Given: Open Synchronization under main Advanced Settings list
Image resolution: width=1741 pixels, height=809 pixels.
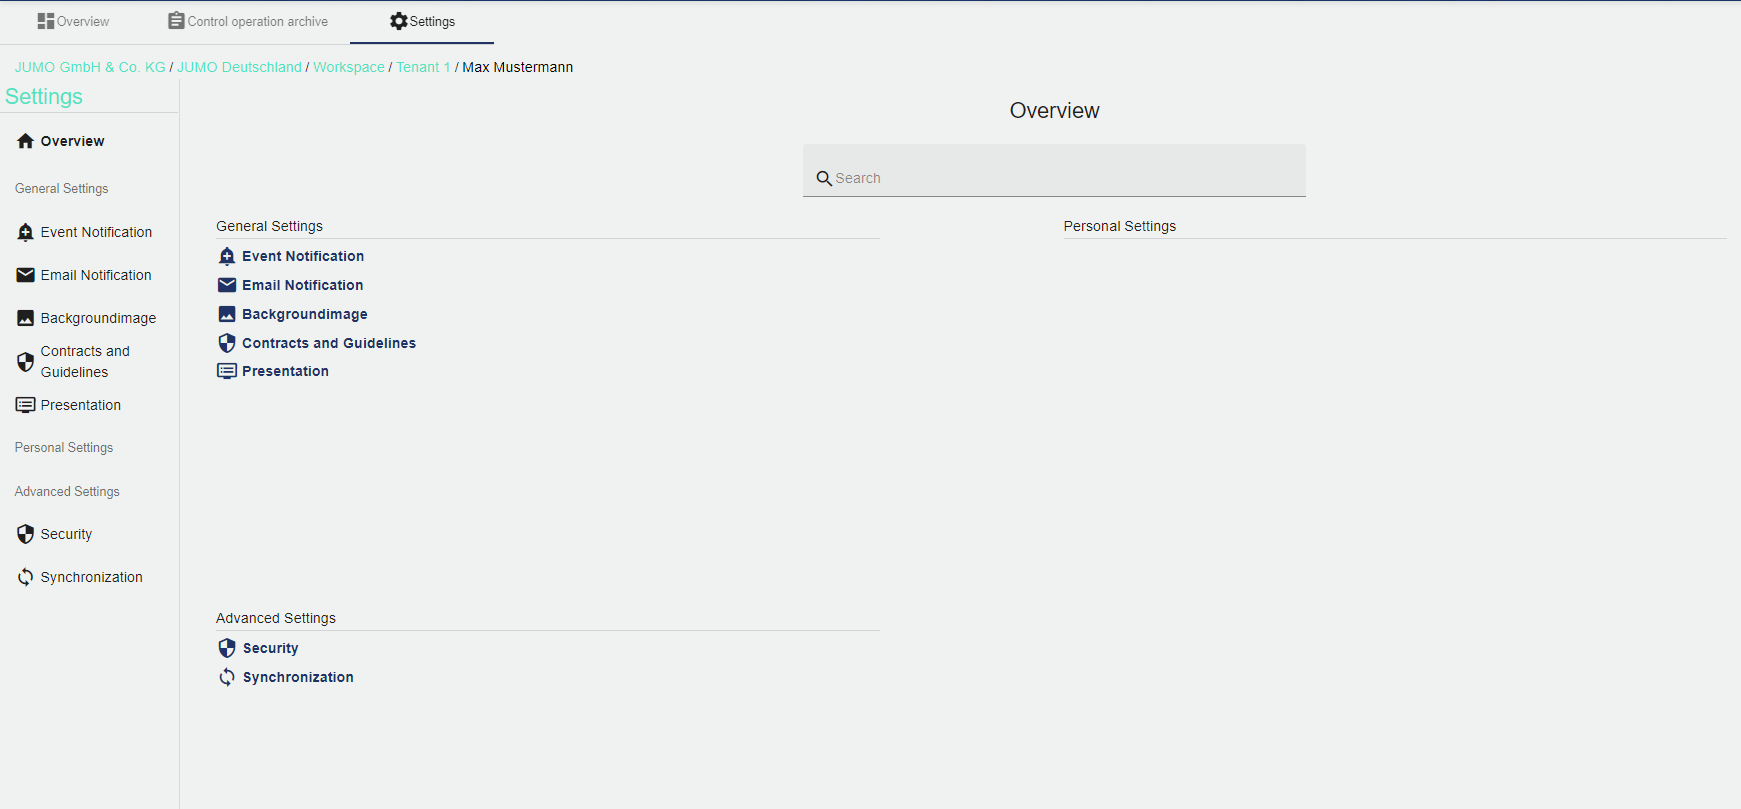Looking at the screenshot, I should (x=297, y=677).
